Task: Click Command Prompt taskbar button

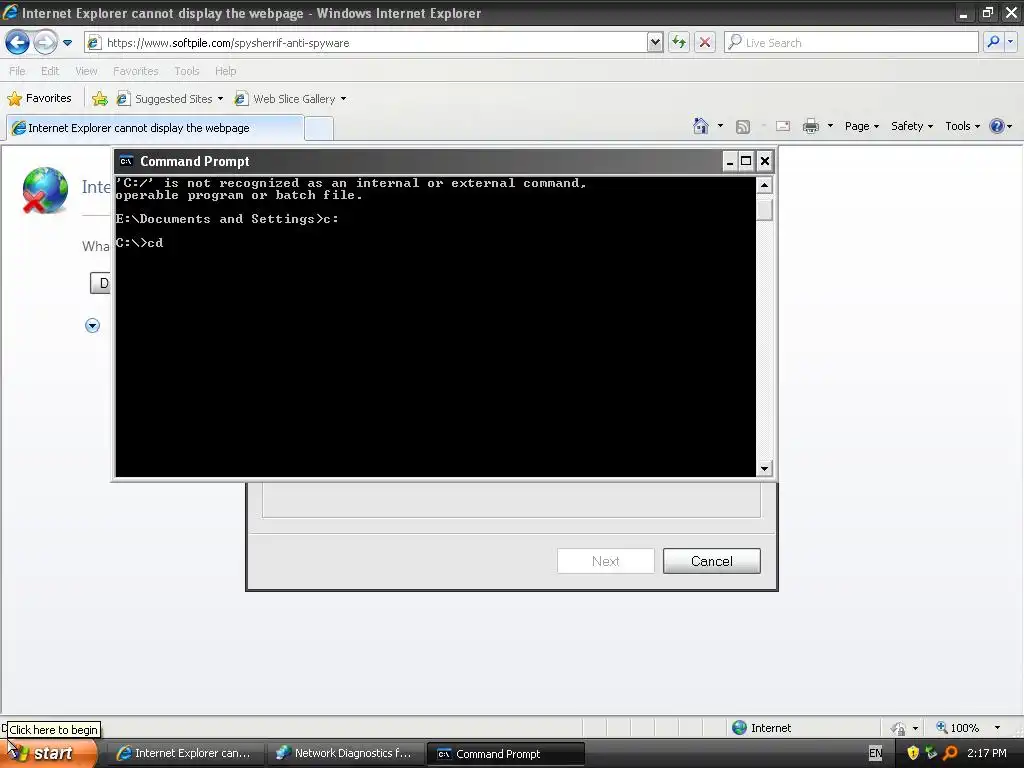Action: coord(505,754)
